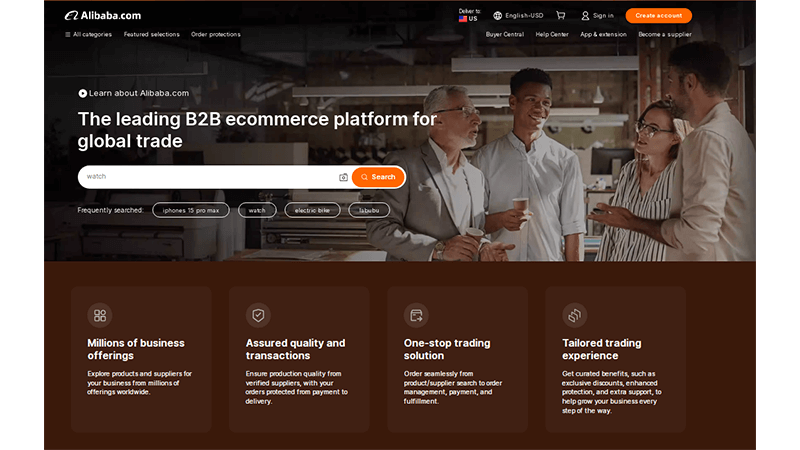This screenshot has height=450, width=800.
Task: Go to Buyer Central
Action: (505, 34)
